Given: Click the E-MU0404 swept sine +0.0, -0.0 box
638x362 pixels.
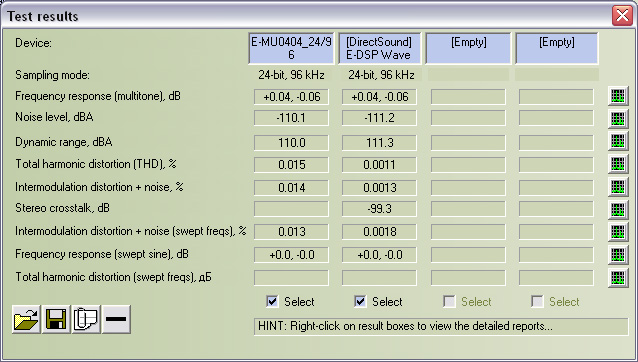Looking at the screenshot, I should [x=291, y=255].
